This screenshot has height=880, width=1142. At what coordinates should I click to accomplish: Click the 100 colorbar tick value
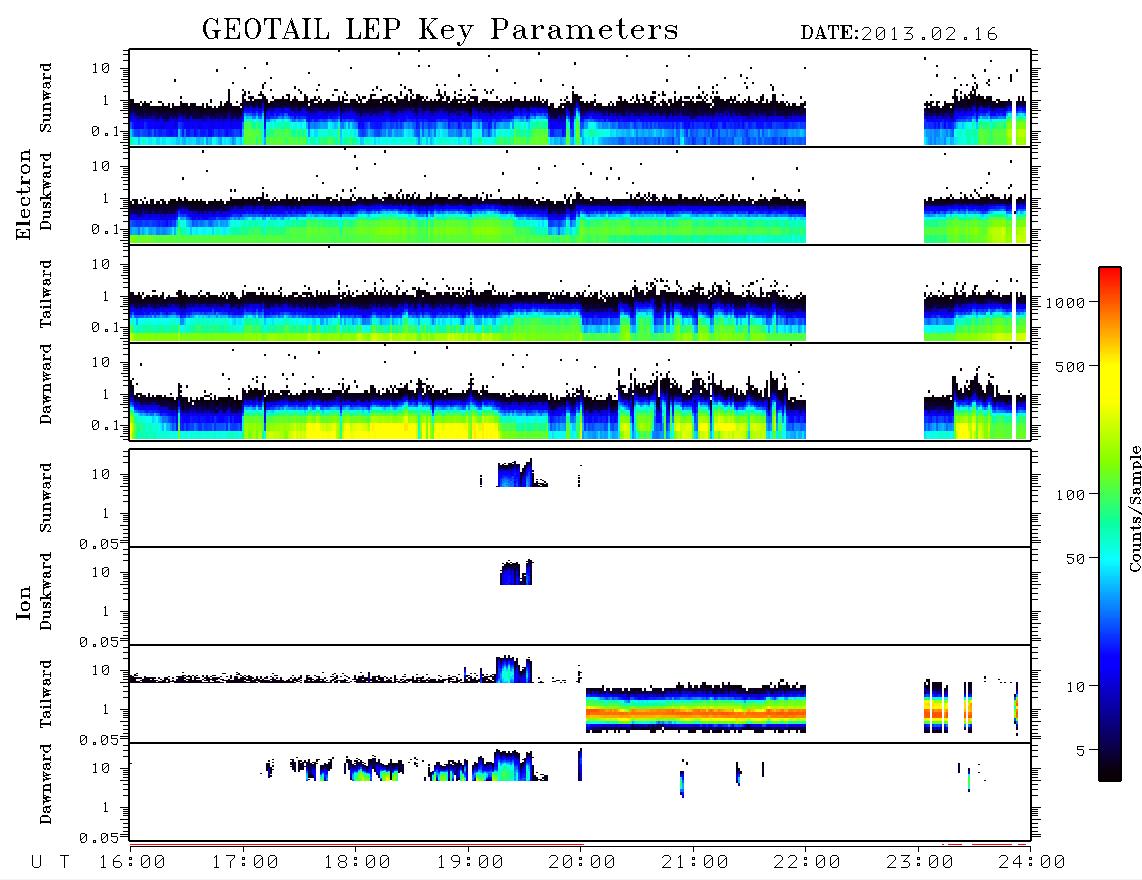(1070, 495)
